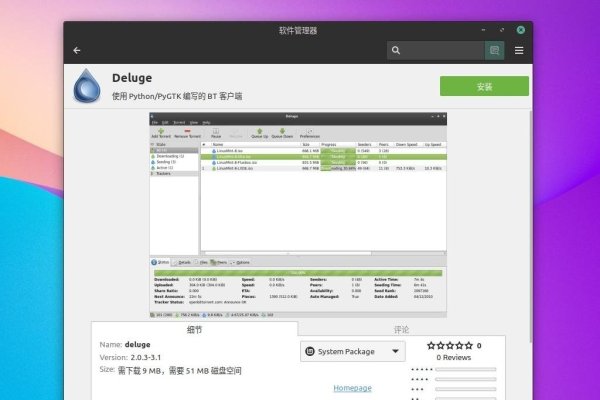
Task: Click the description '使用 Python/PyGTK 编写的 BT 客户端'
Action: [177, 96]
